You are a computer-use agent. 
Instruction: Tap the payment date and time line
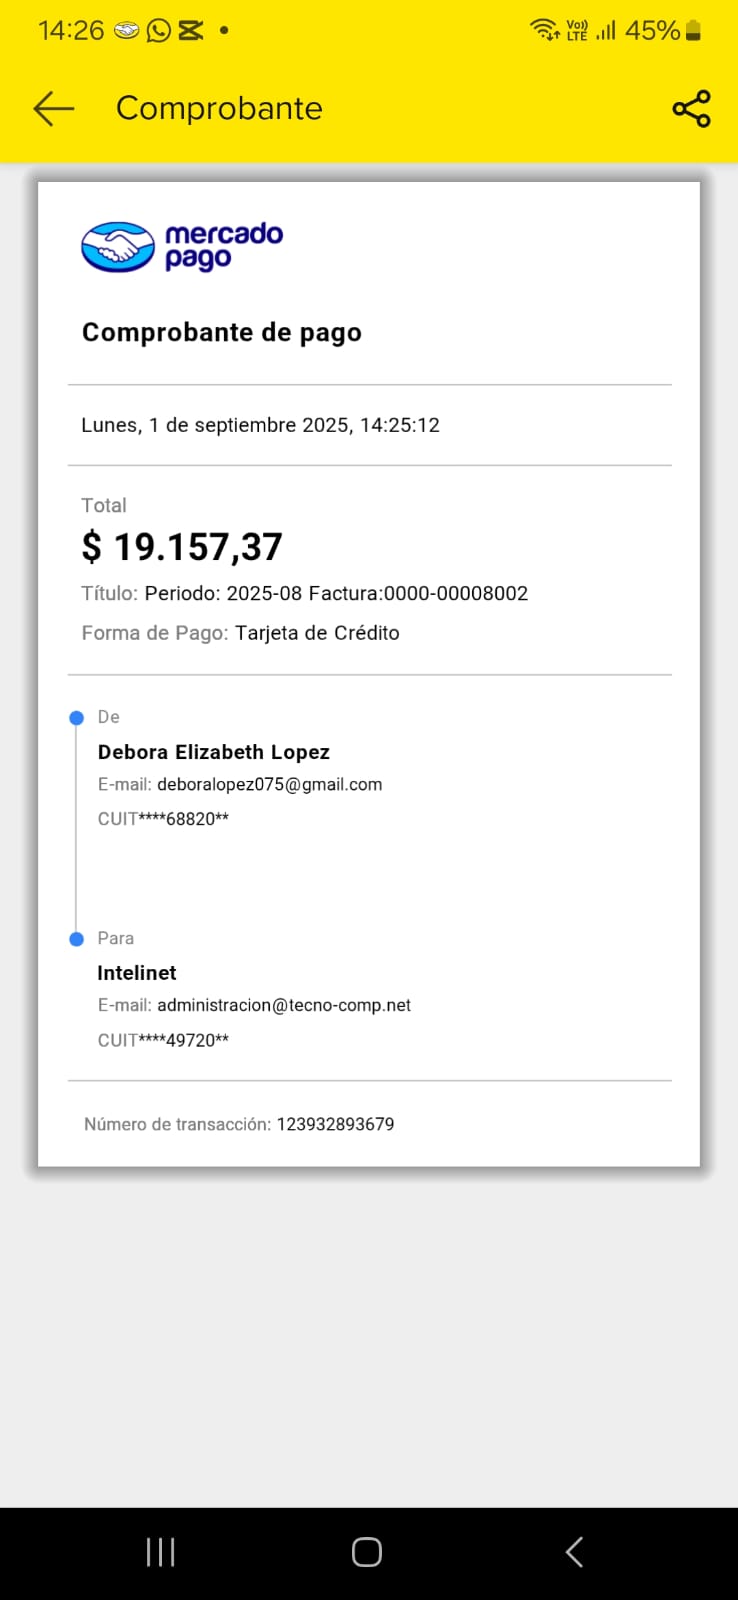[x=260, y=425]
